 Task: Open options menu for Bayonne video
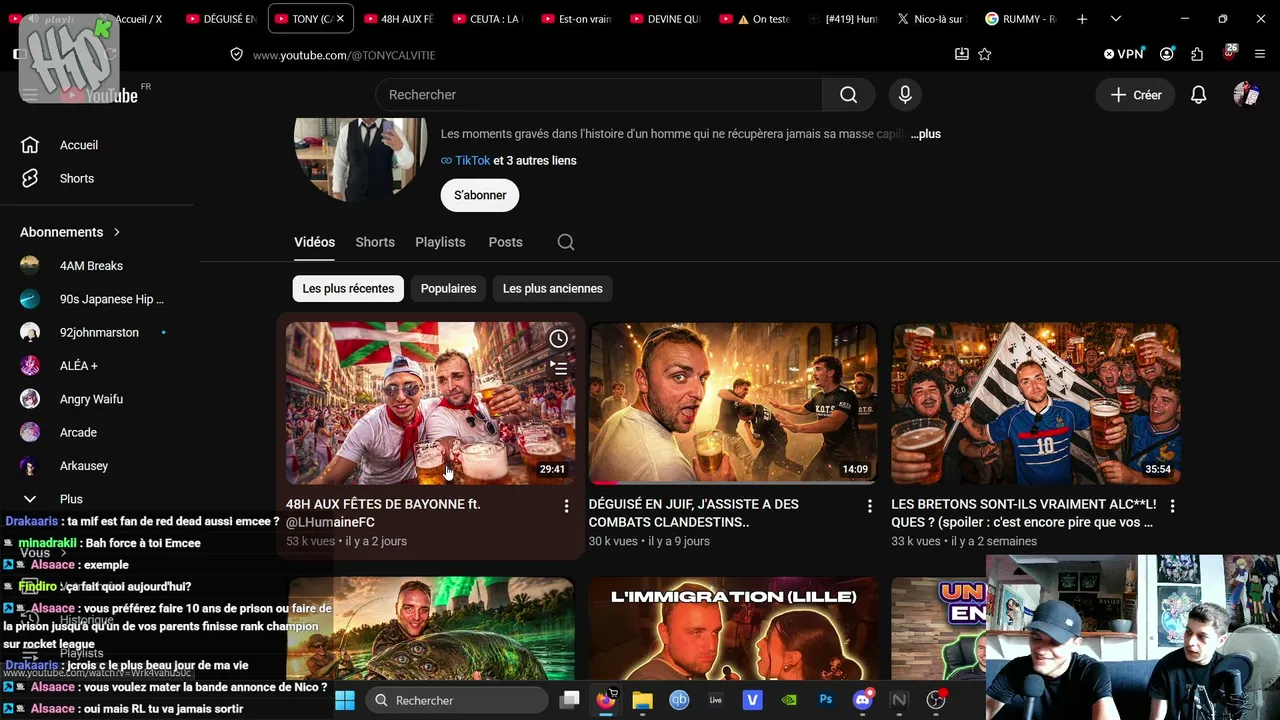click(x=566, y=506)
